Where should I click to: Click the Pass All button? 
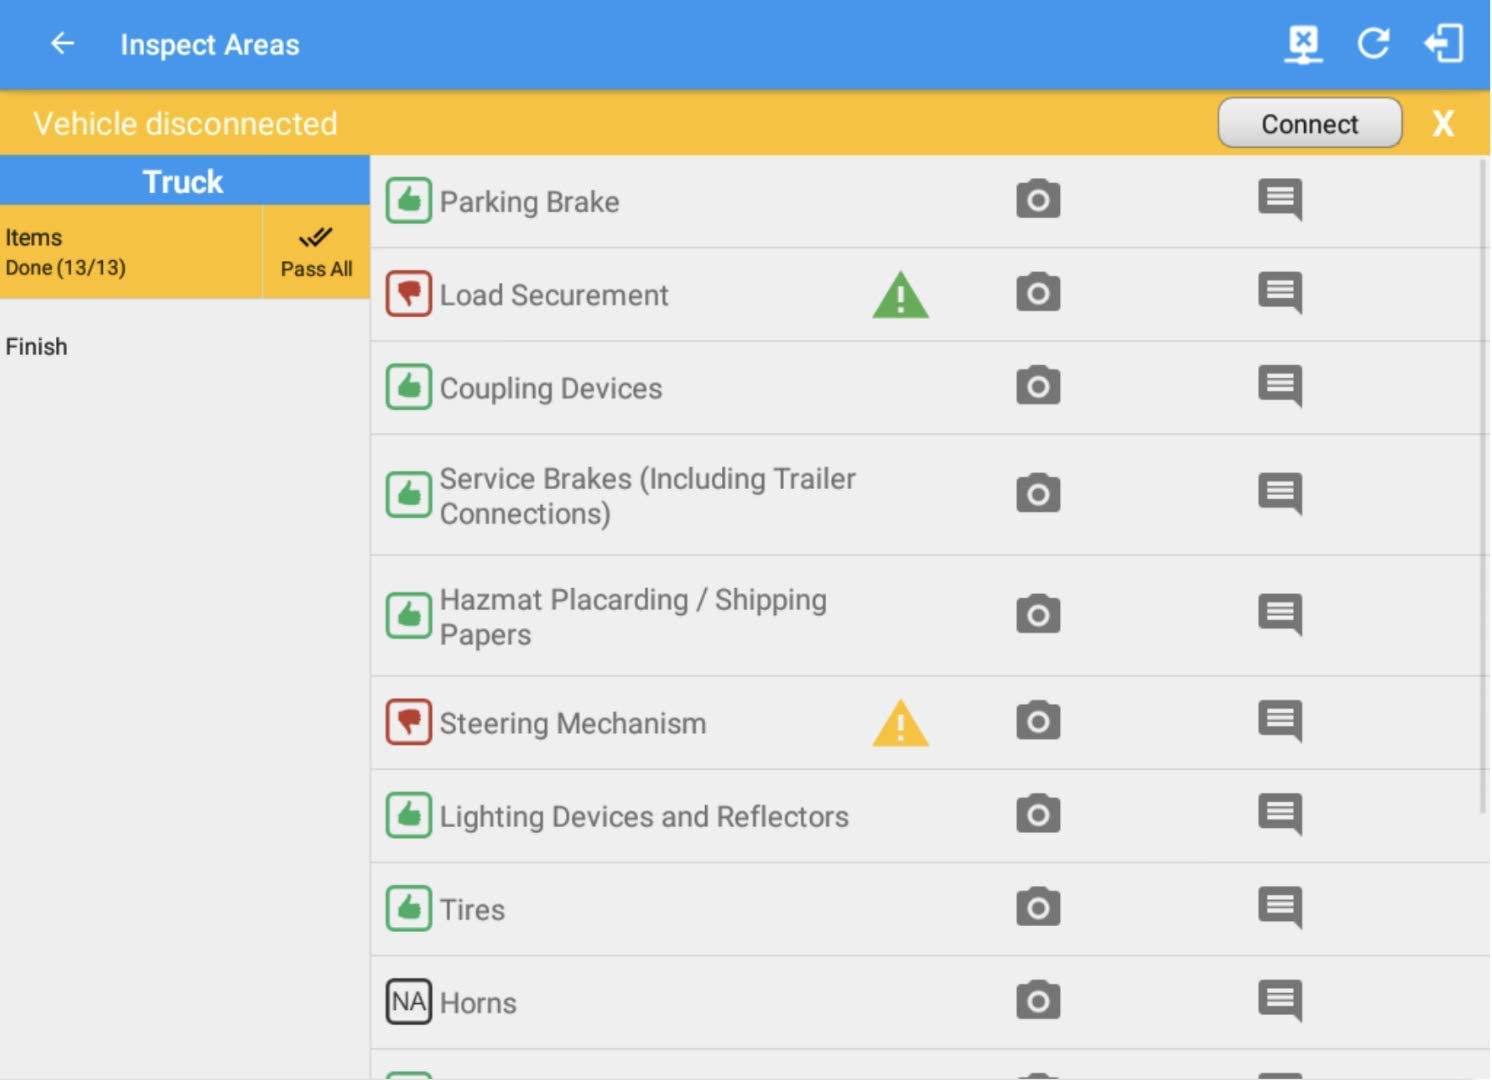316,252
